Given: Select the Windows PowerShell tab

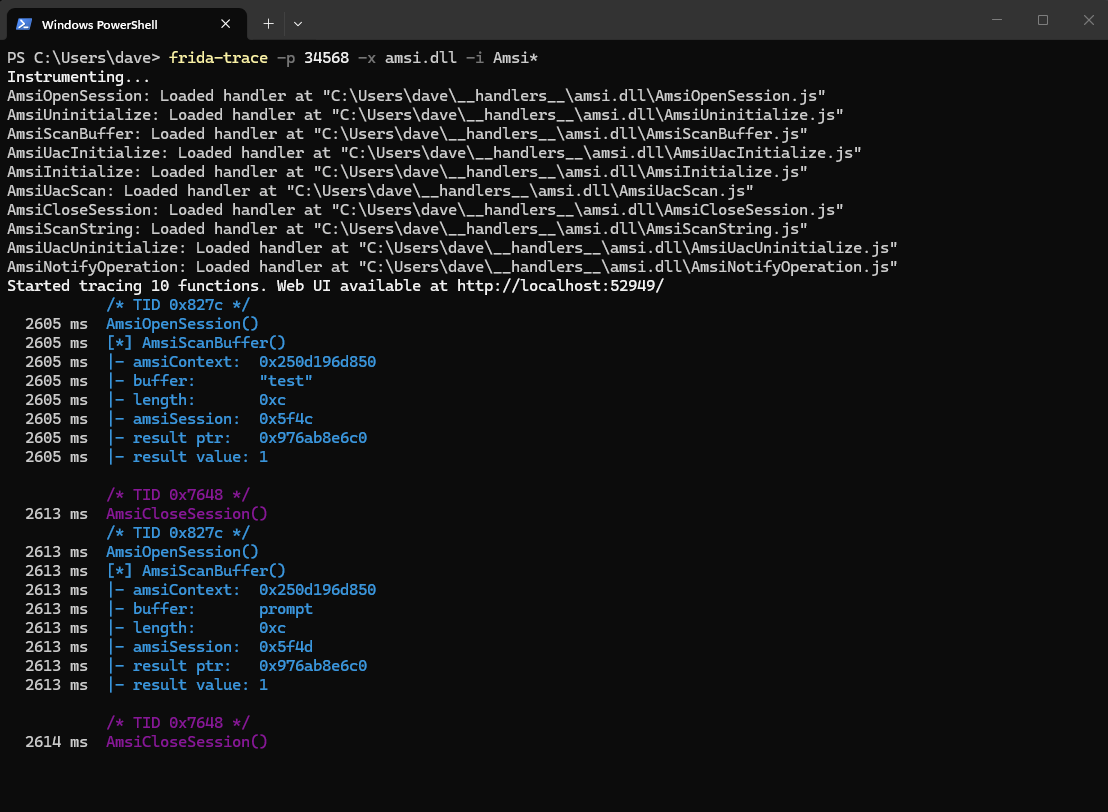Looking at the screenshot, I should pos(127,24).
